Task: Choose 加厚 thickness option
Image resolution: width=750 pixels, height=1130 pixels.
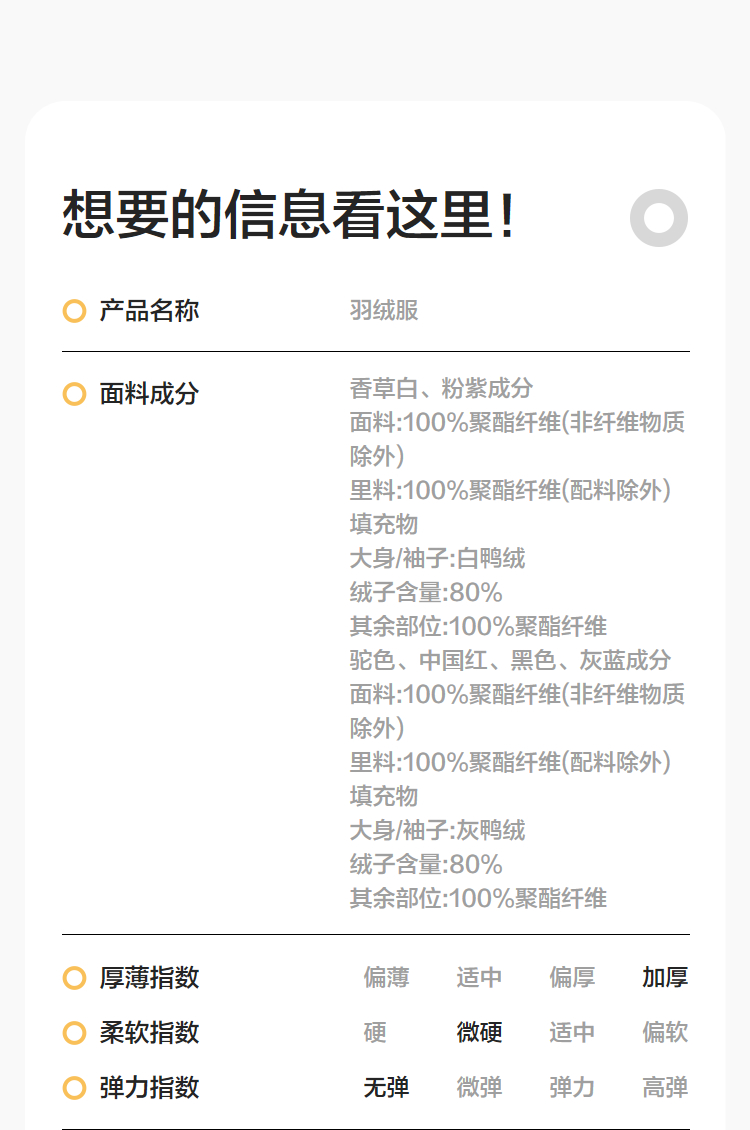Action: (665, 978)
